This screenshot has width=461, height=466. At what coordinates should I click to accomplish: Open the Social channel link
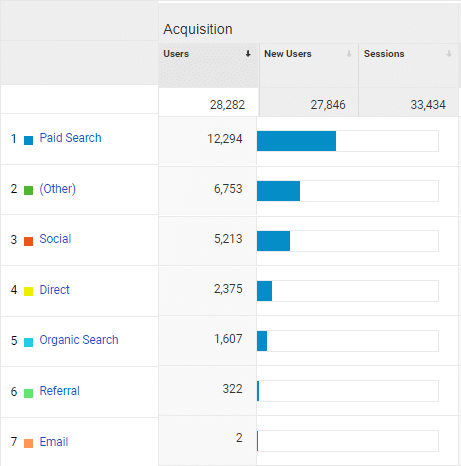point(55,239)
